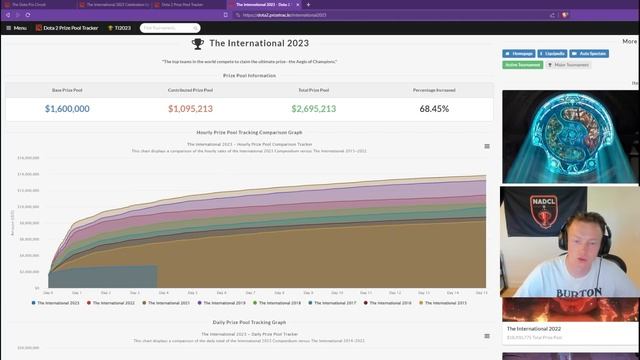Click the Find Tournaments search field
The height and width of the screenshot is (360, 640).
click(170, 28)
